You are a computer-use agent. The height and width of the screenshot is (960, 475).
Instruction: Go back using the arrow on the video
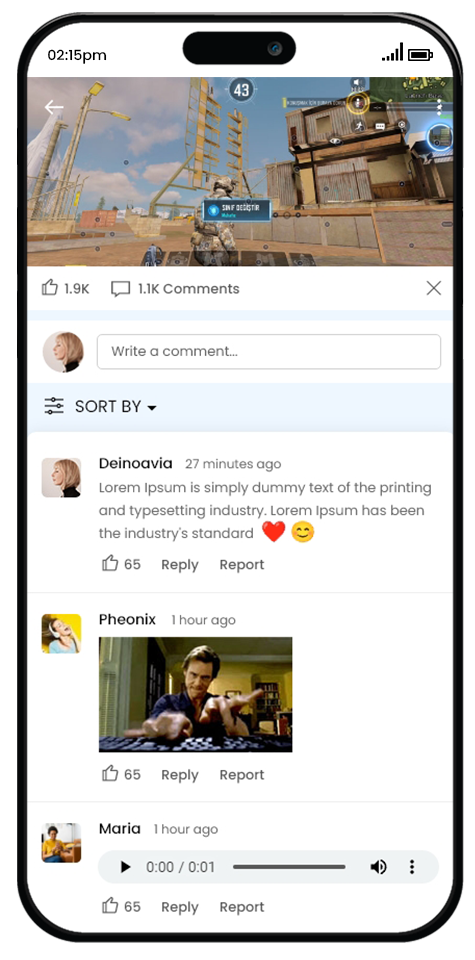tap(54, 108)
